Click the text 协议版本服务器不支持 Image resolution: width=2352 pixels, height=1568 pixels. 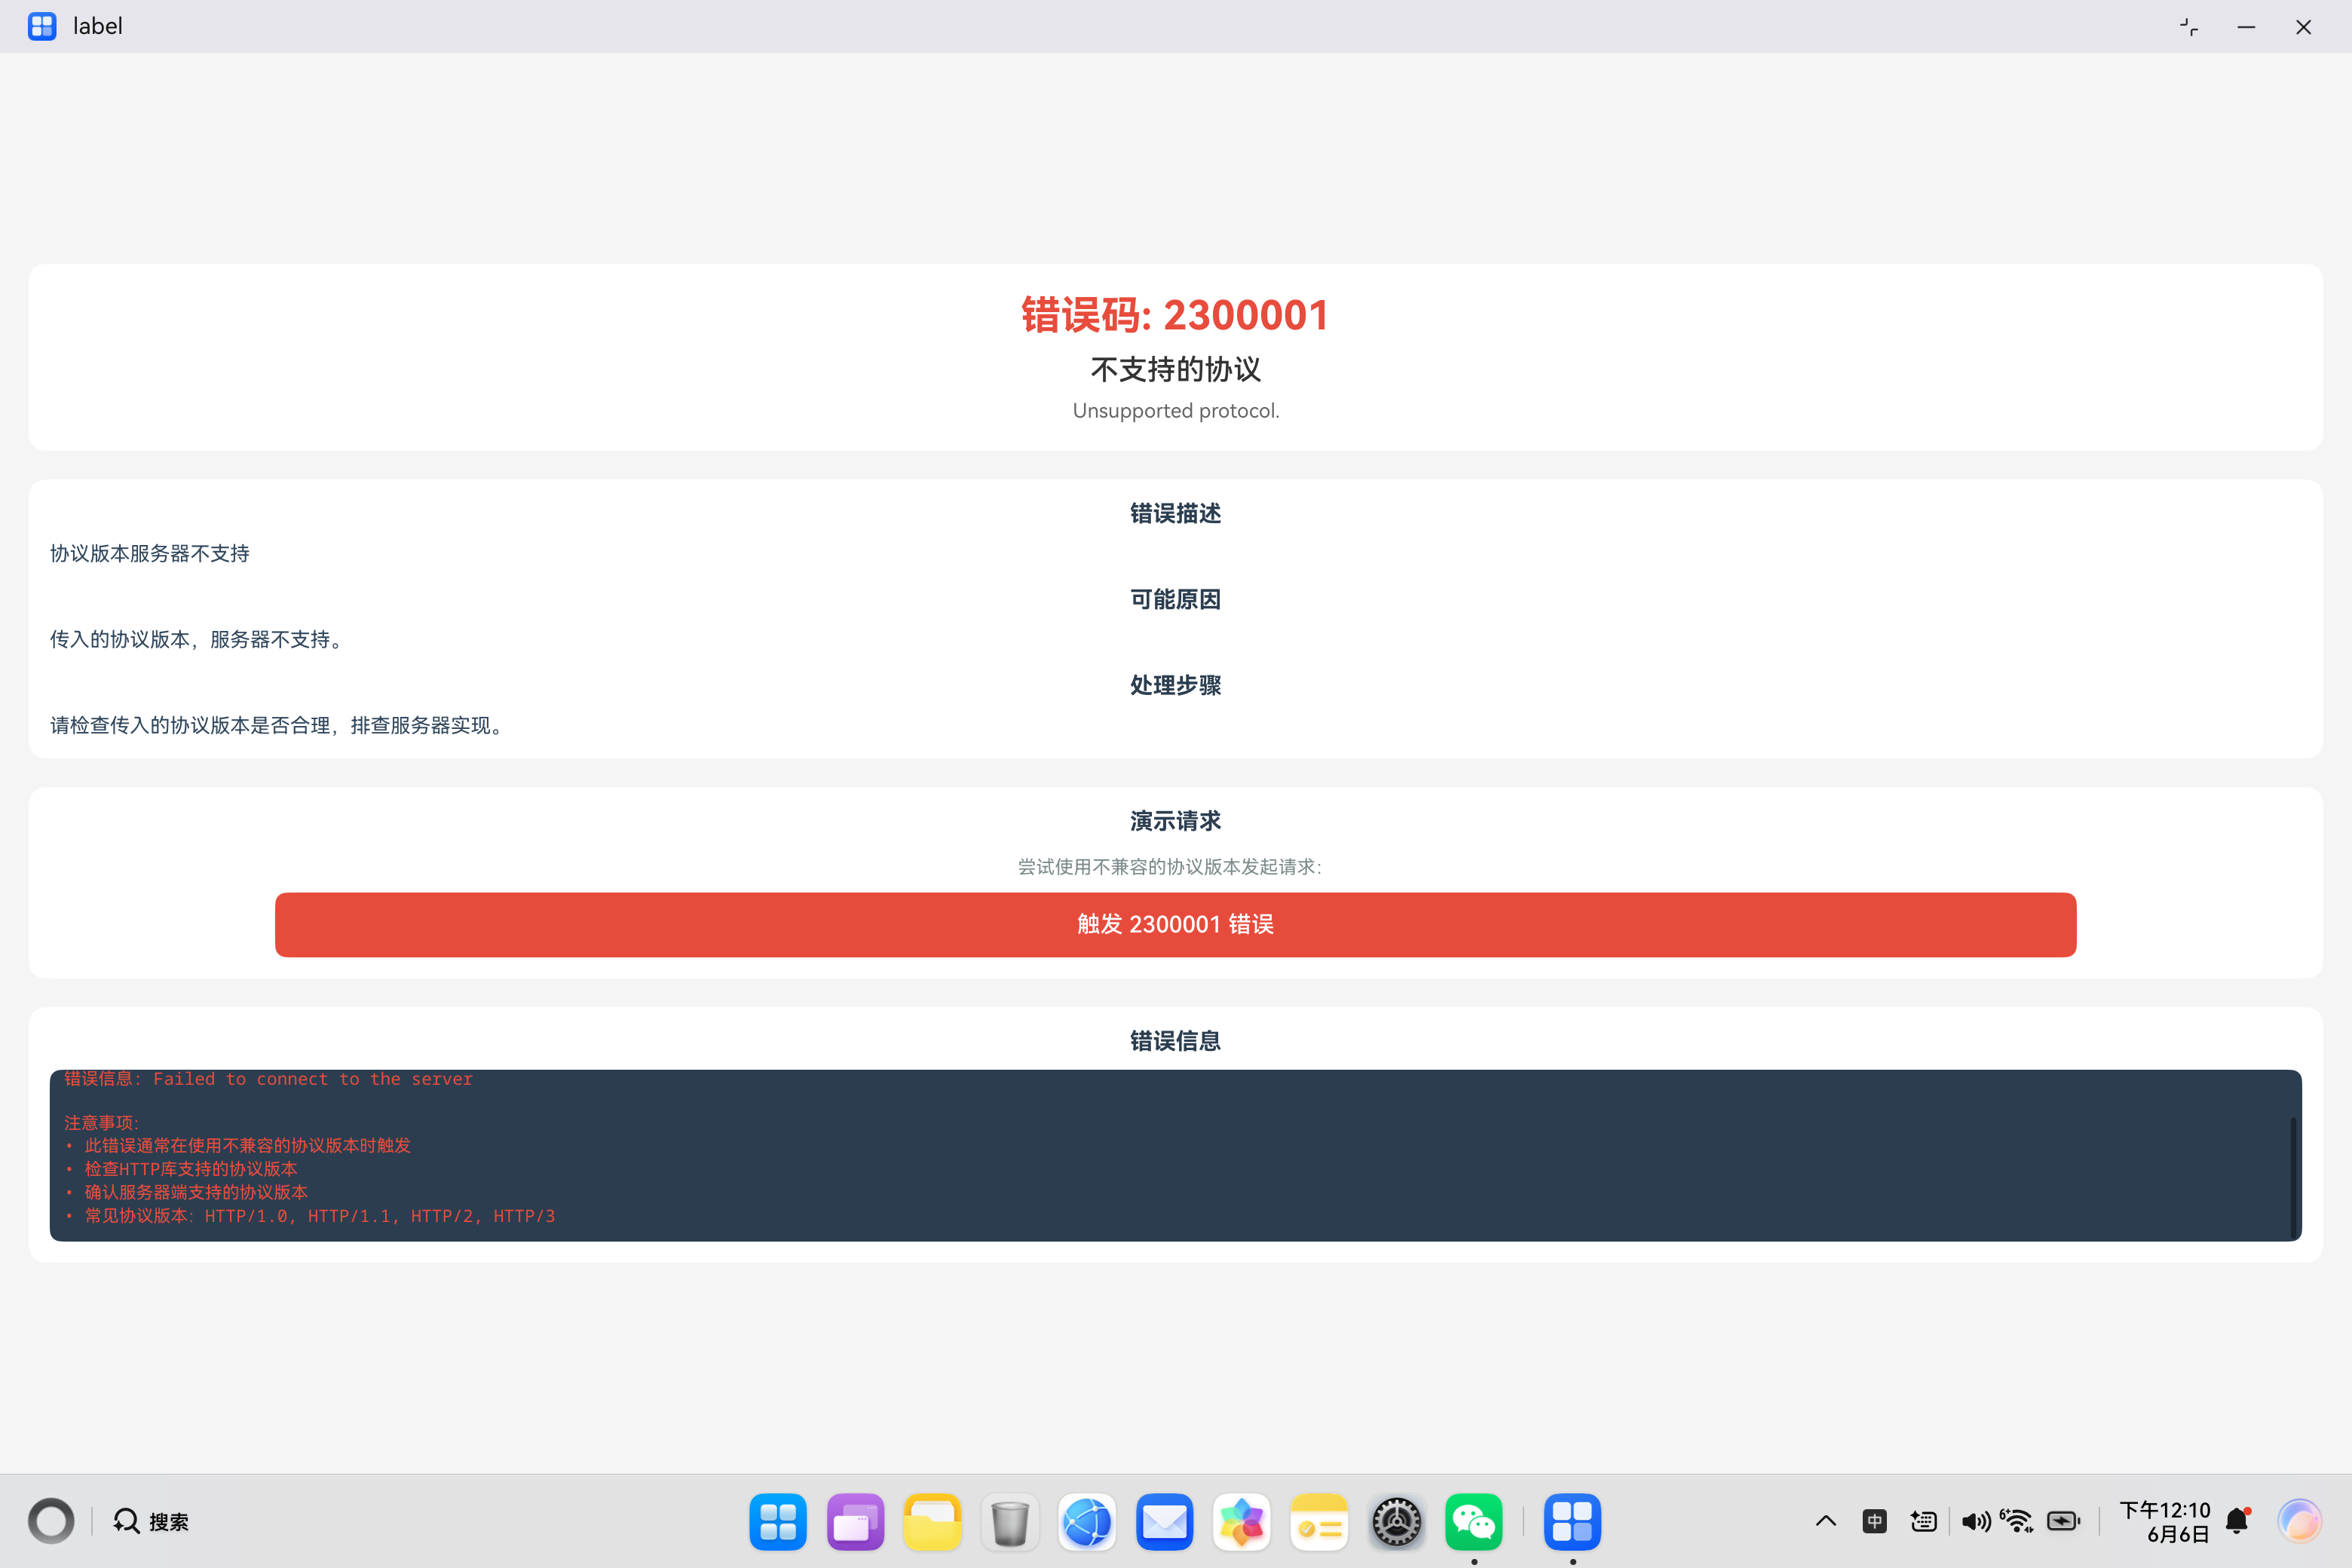pos(150,553)
